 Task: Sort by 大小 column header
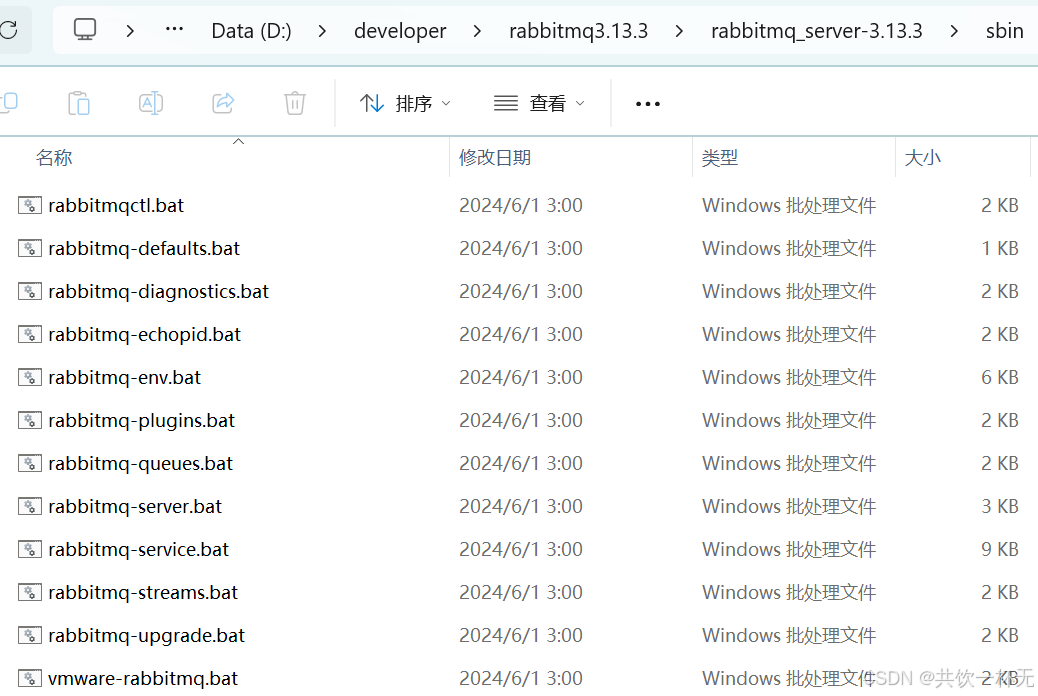922,158
